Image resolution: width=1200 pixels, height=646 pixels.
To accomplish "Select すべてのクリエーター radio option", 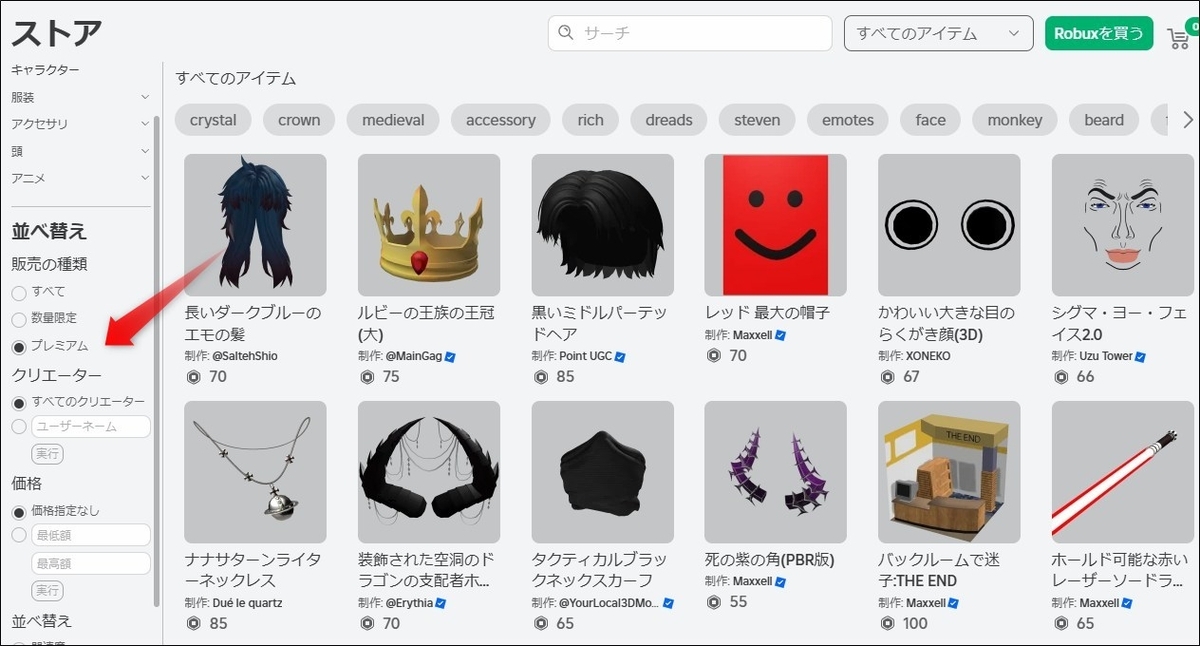I will tap(19, 402).
